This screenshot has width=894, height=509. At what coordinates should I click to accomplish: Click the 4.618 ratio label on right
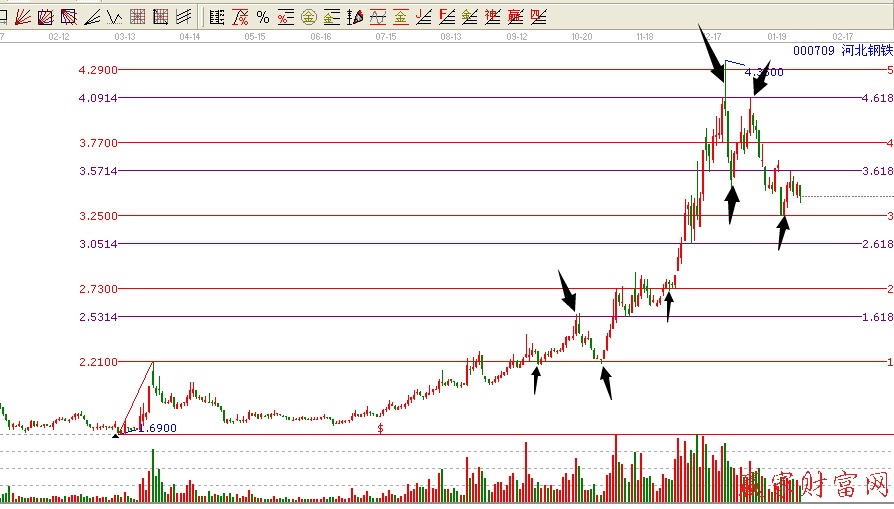click(876, 98)
